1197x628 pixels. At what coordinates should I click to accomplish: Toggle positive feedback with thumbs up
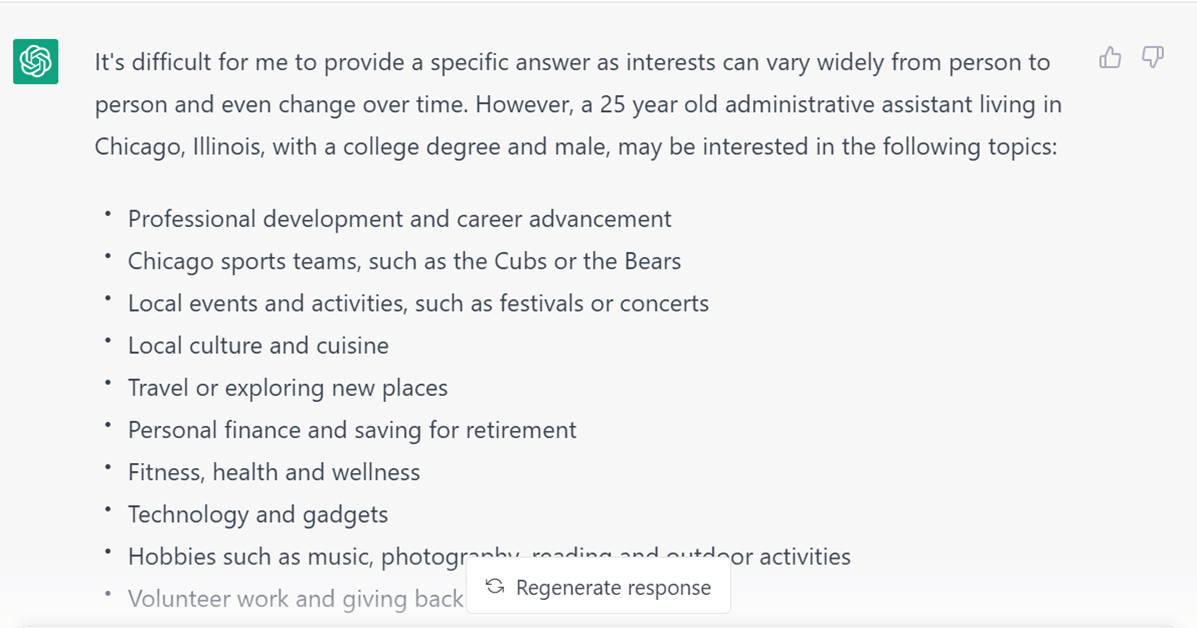coord(1110,58)
